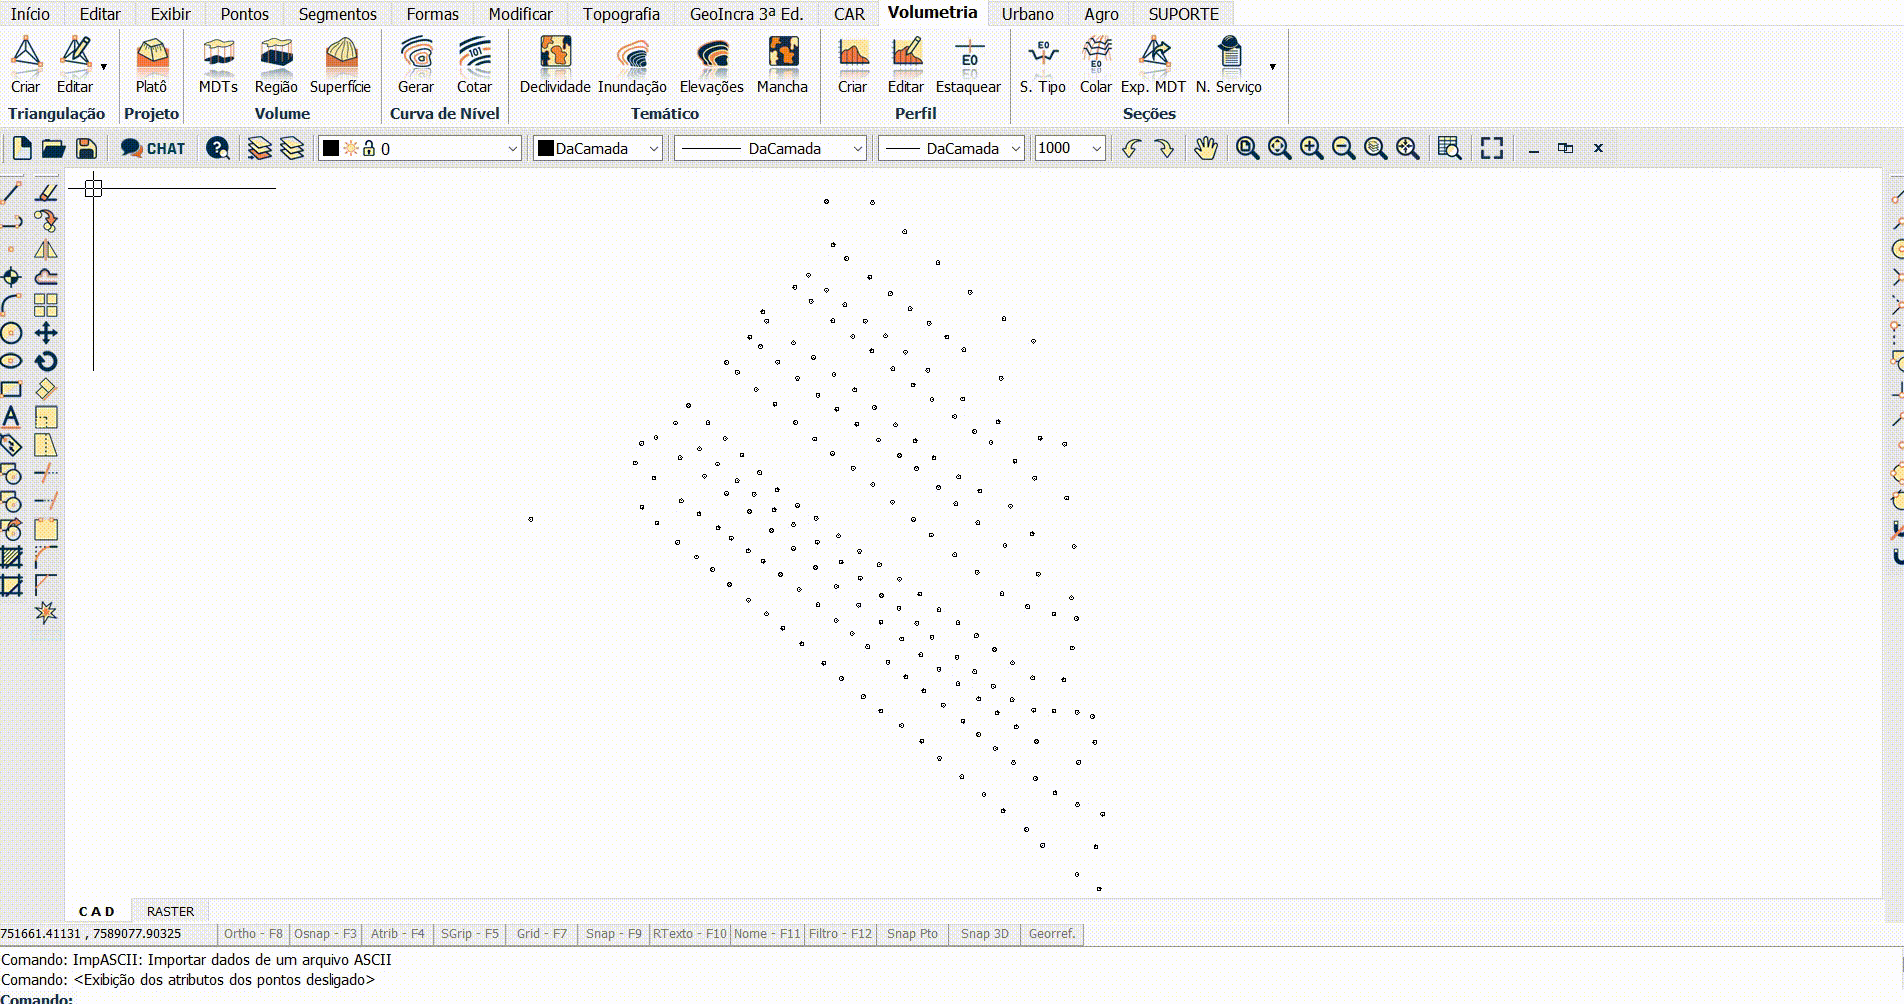The image size is (1904, 1004).
Task: Expand the DaCamada linetype dropdown
Action: (858, 148)
